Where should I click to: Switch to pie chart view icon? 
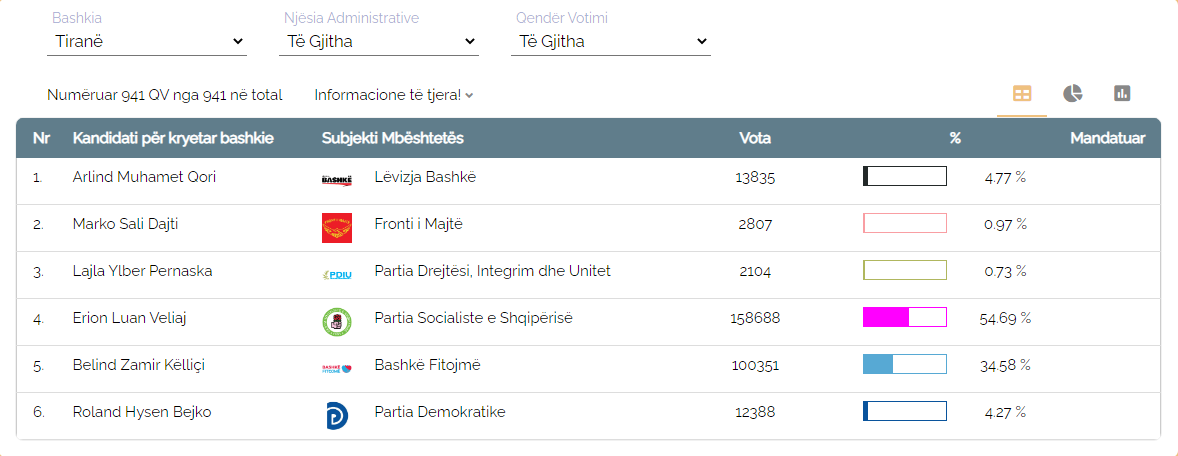[1072, 94]
